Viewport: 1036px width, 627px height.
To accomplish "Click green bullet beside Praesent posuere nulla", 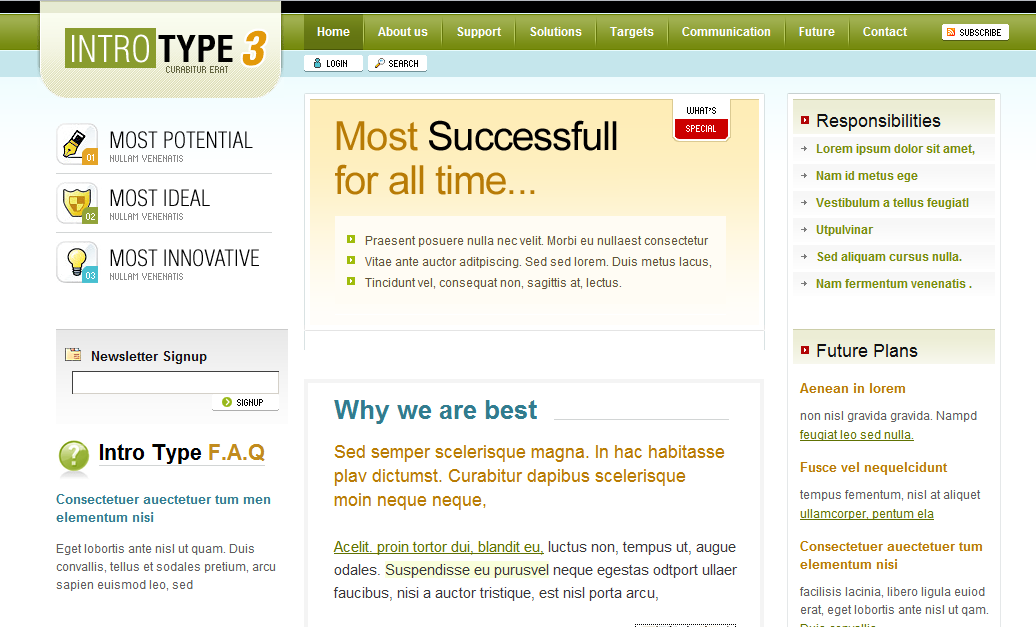I will (x=351, y=239).
